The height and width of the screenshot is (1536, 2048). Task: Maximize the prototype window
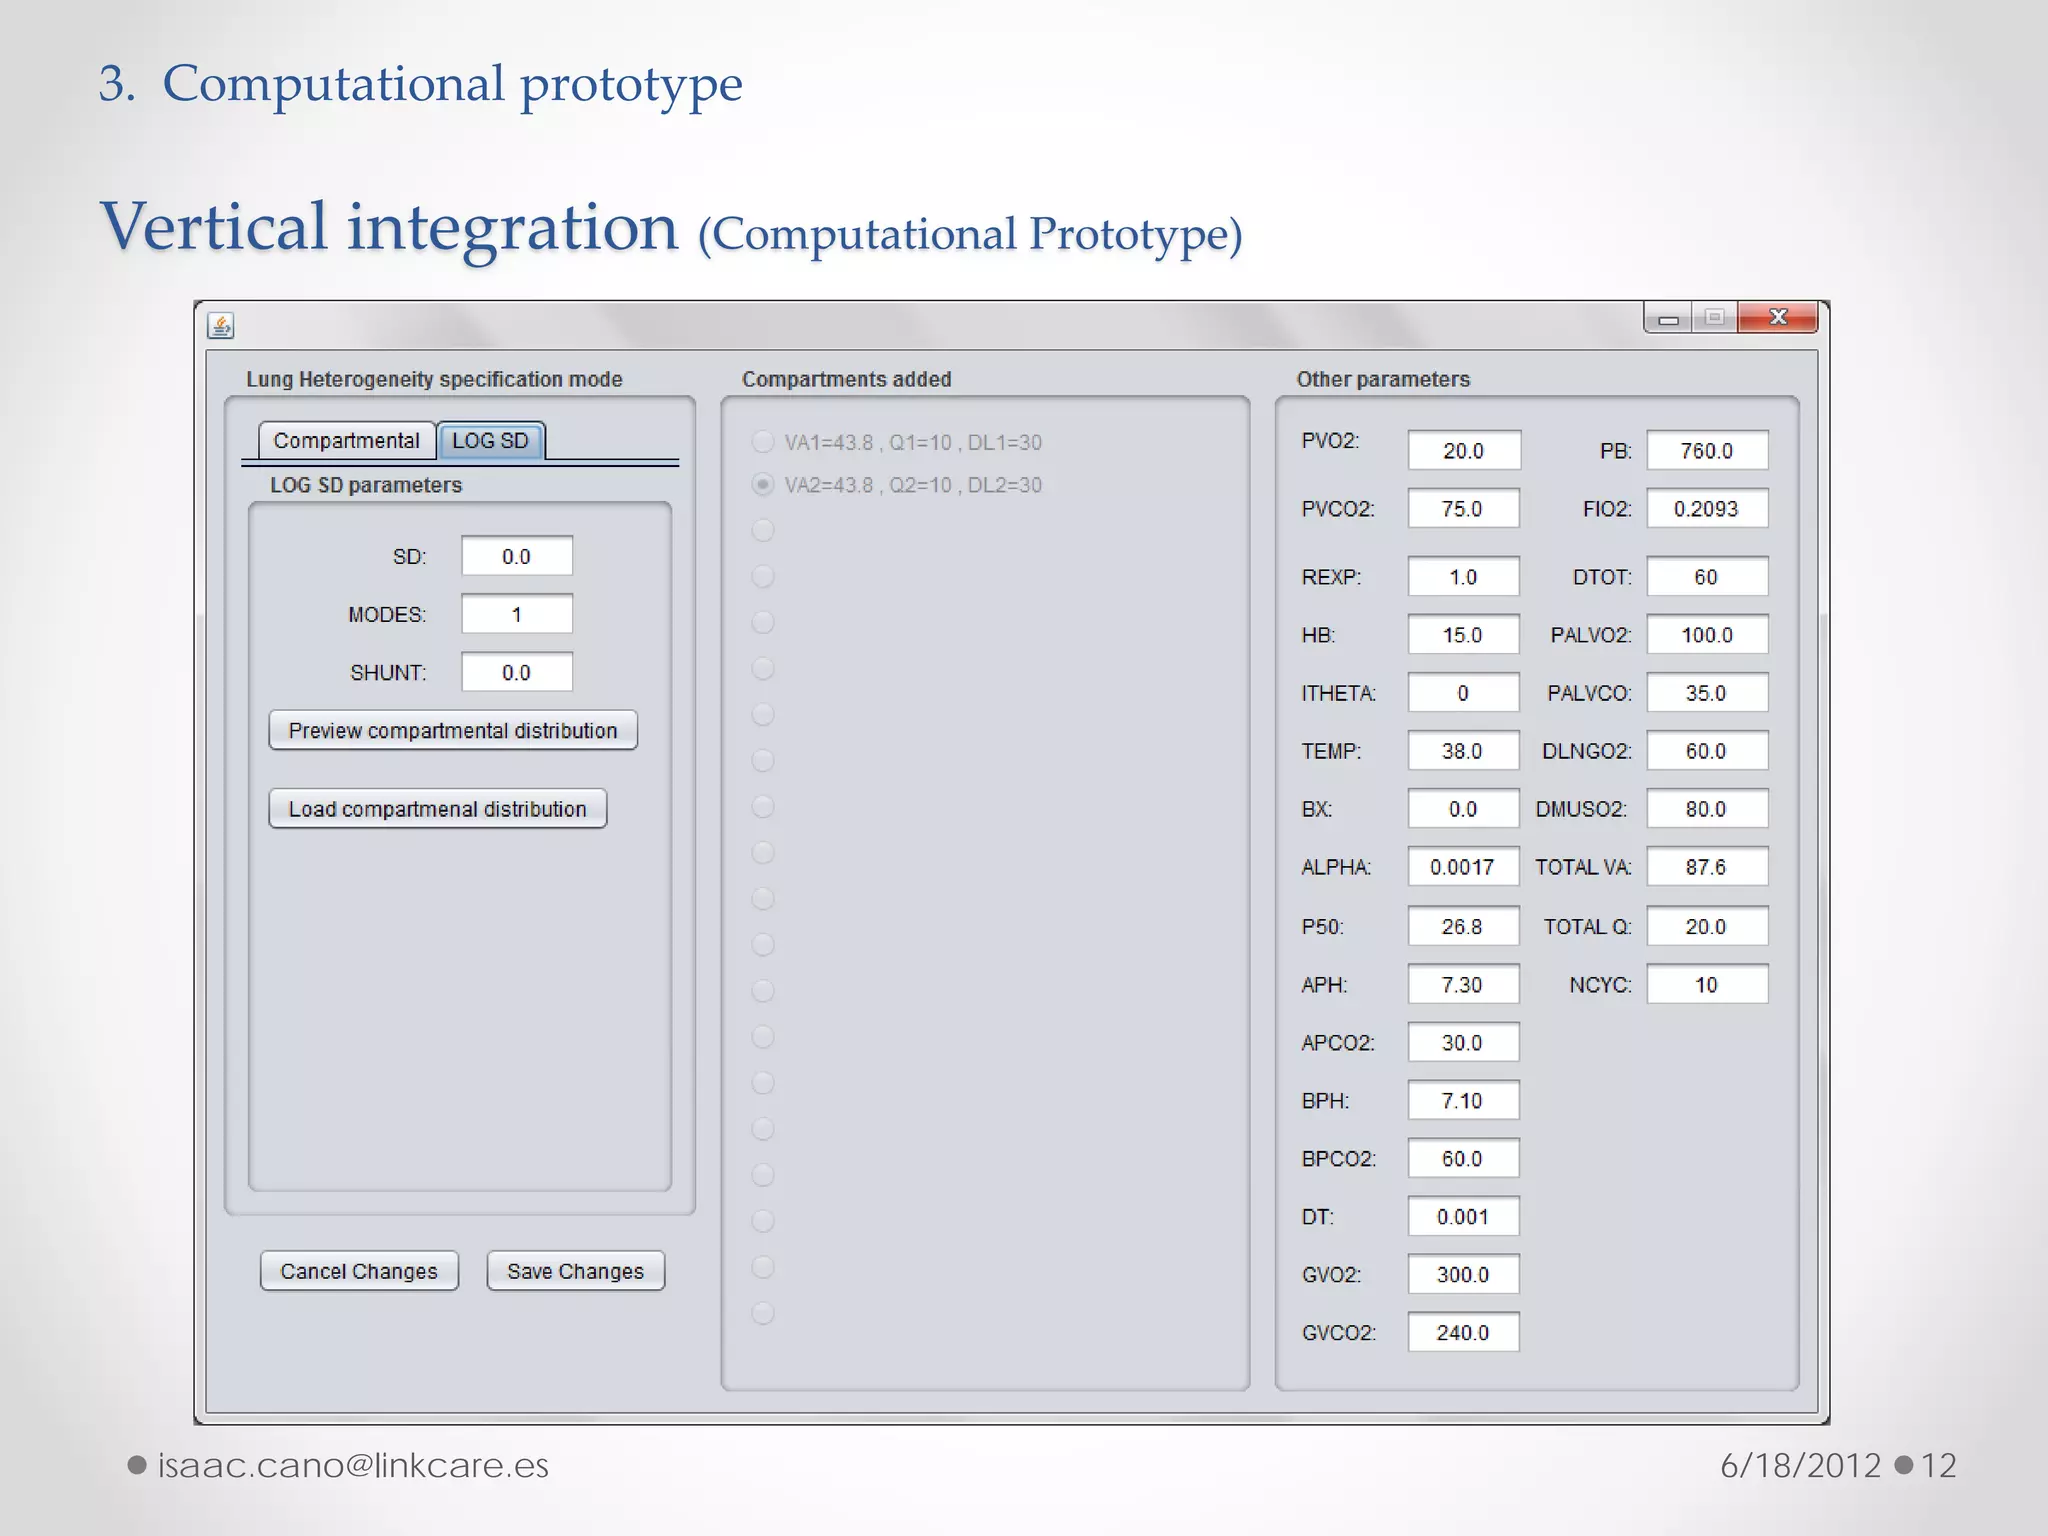[x=1714, y=318]
